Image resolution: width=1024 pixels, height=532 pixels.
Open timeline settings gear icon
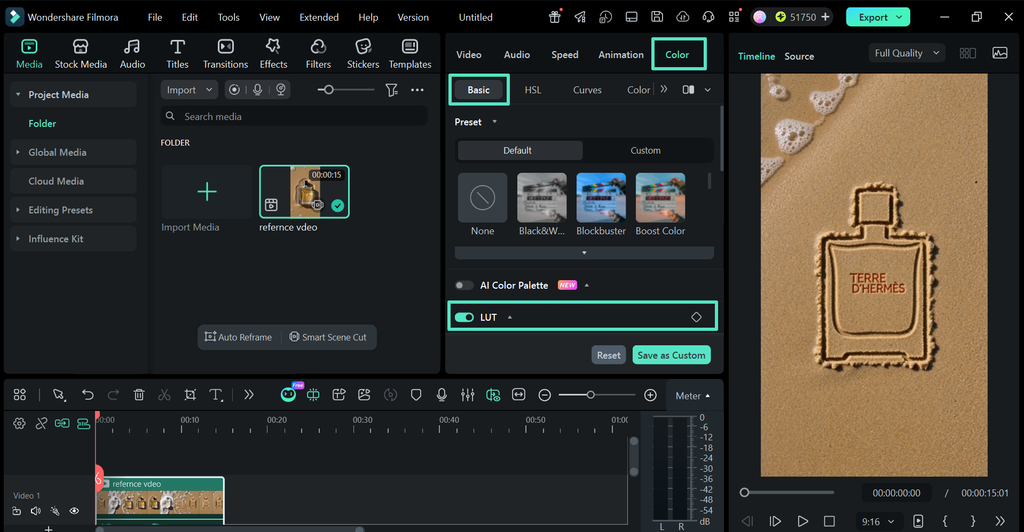click(20, 424)
